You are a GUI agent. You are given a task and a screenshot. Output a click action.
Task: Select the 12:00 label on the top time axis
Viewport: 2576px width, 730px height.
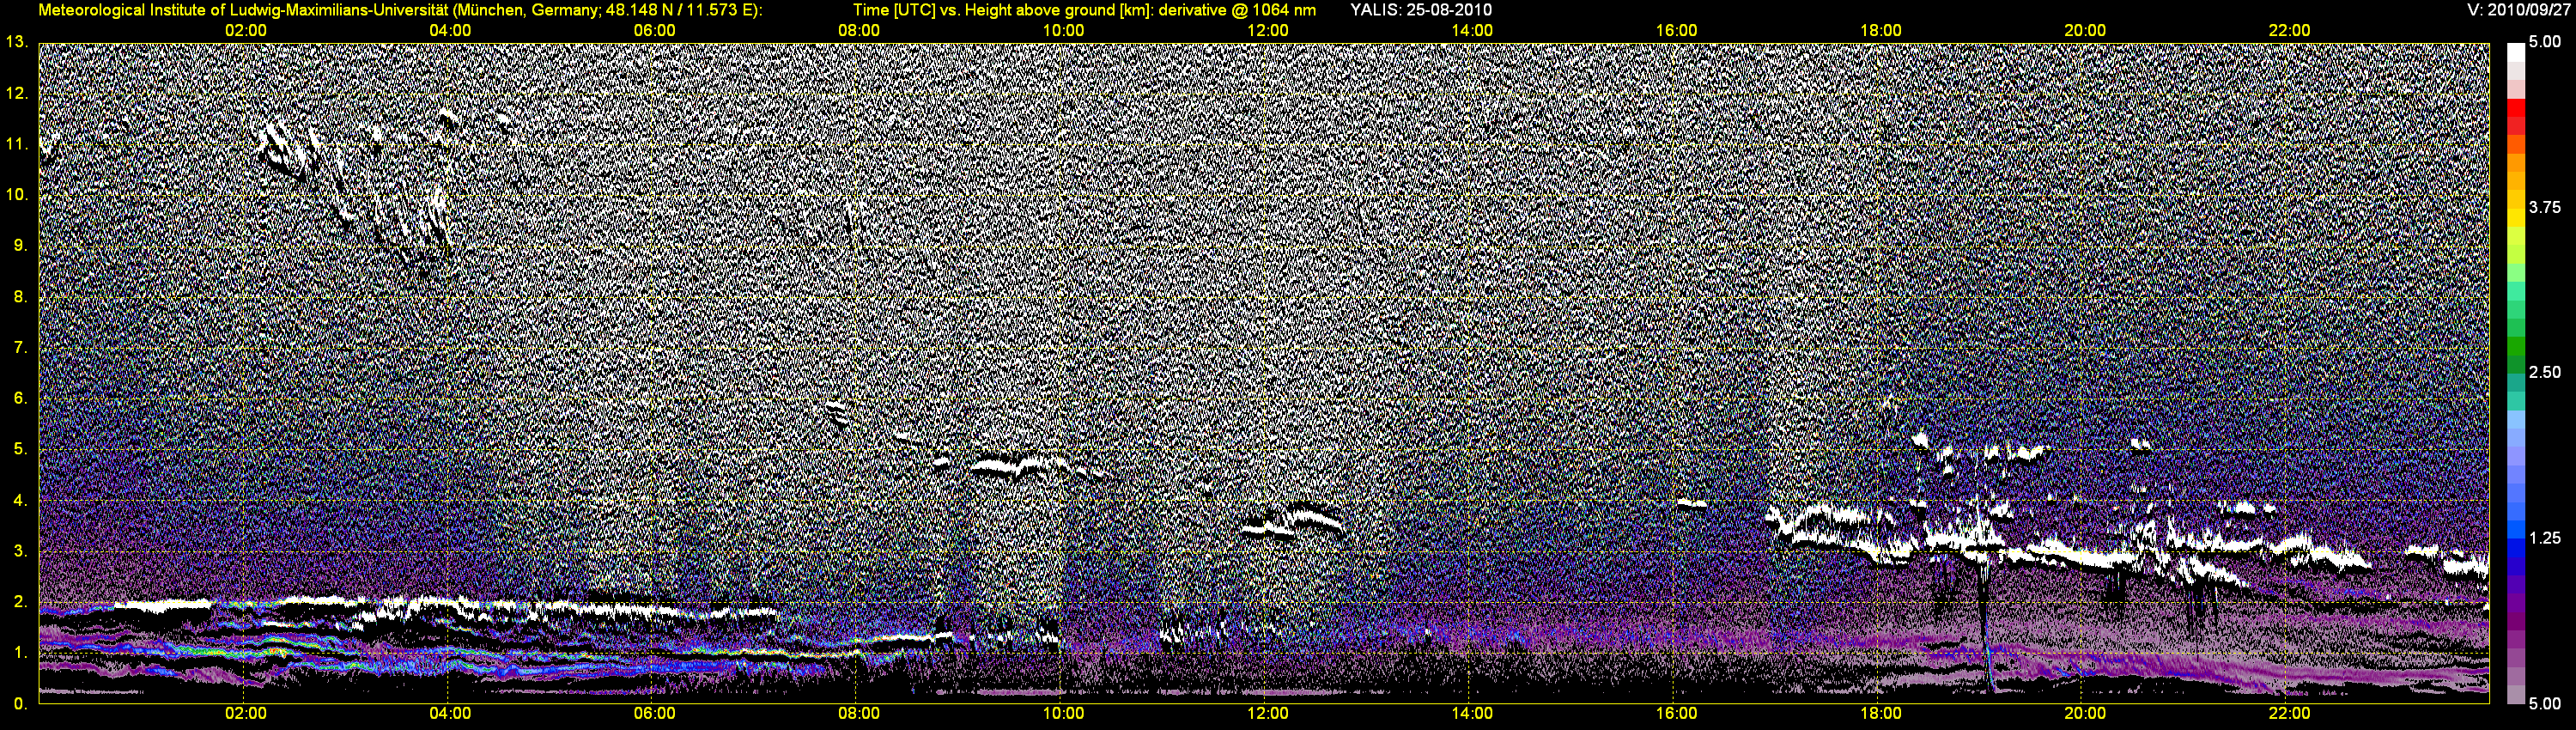[1268, 31]
